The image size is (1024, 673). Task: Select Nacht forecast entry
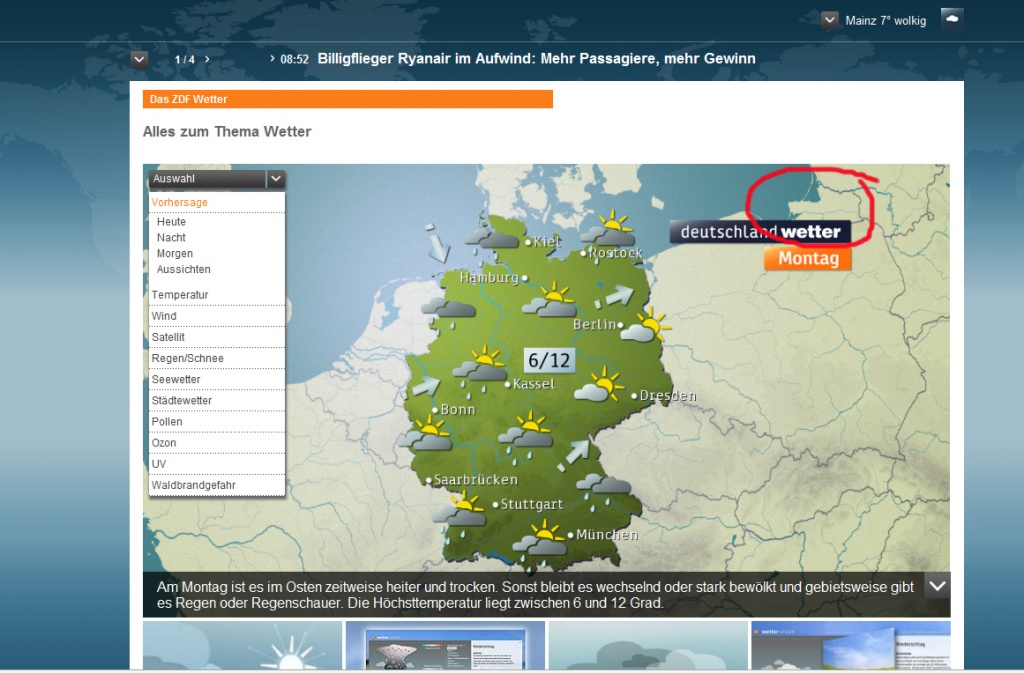171,238
